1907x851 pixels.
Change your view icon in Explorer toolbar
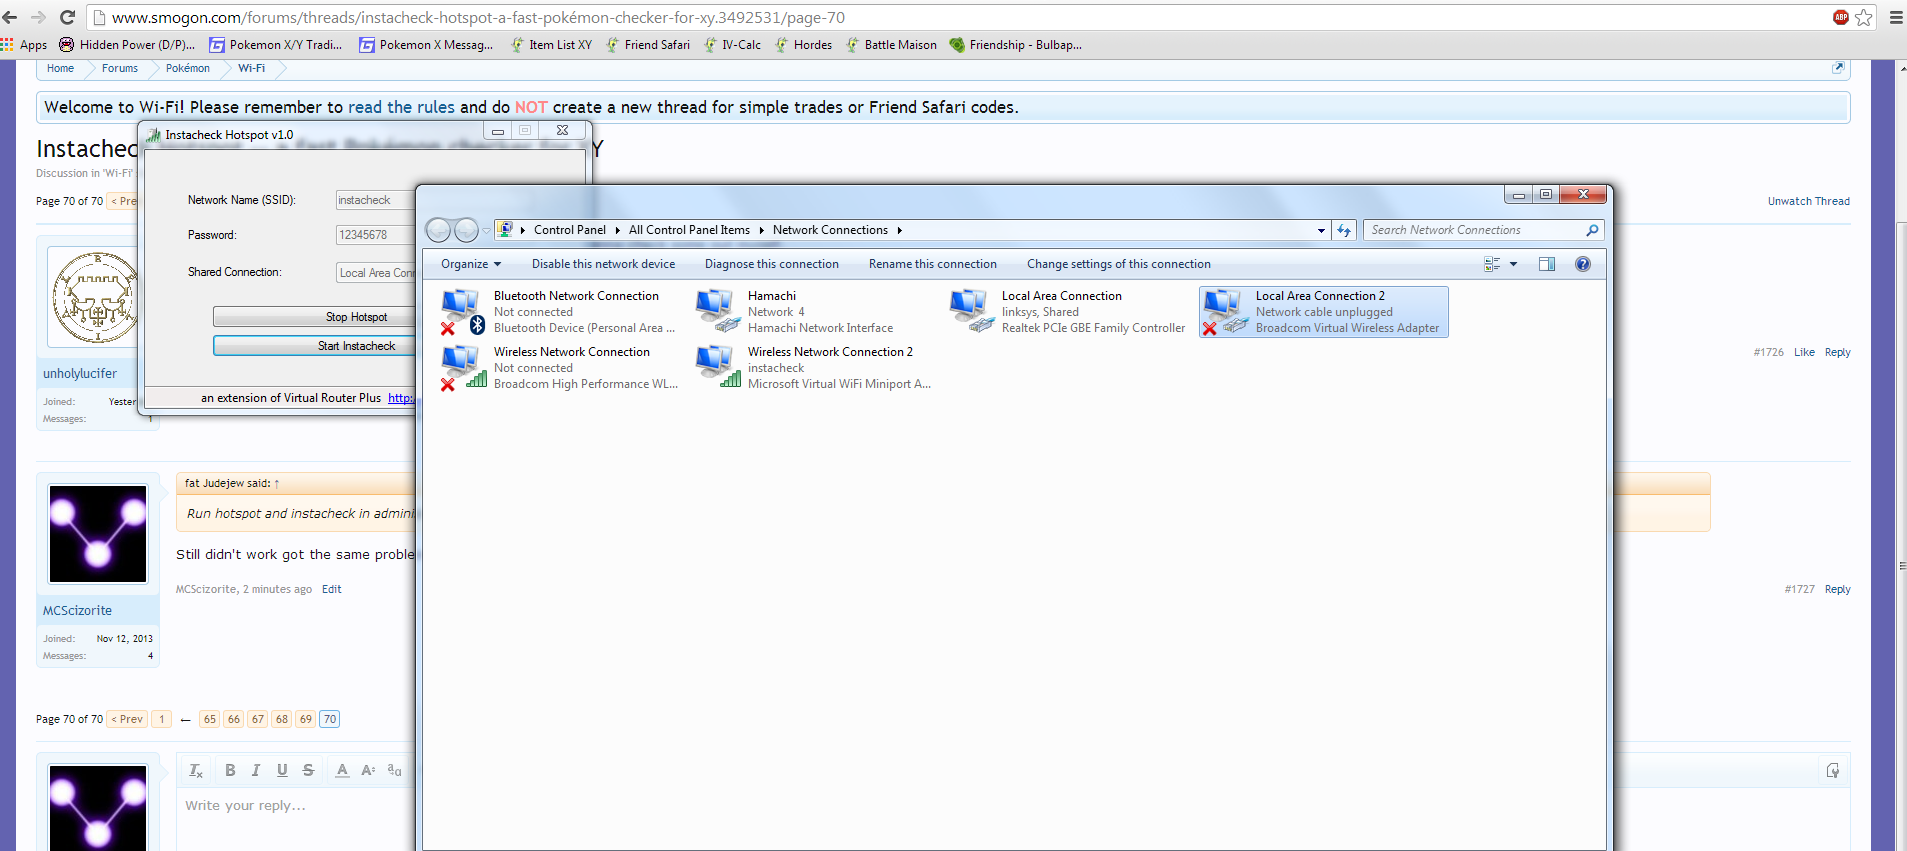(1492, 264)
